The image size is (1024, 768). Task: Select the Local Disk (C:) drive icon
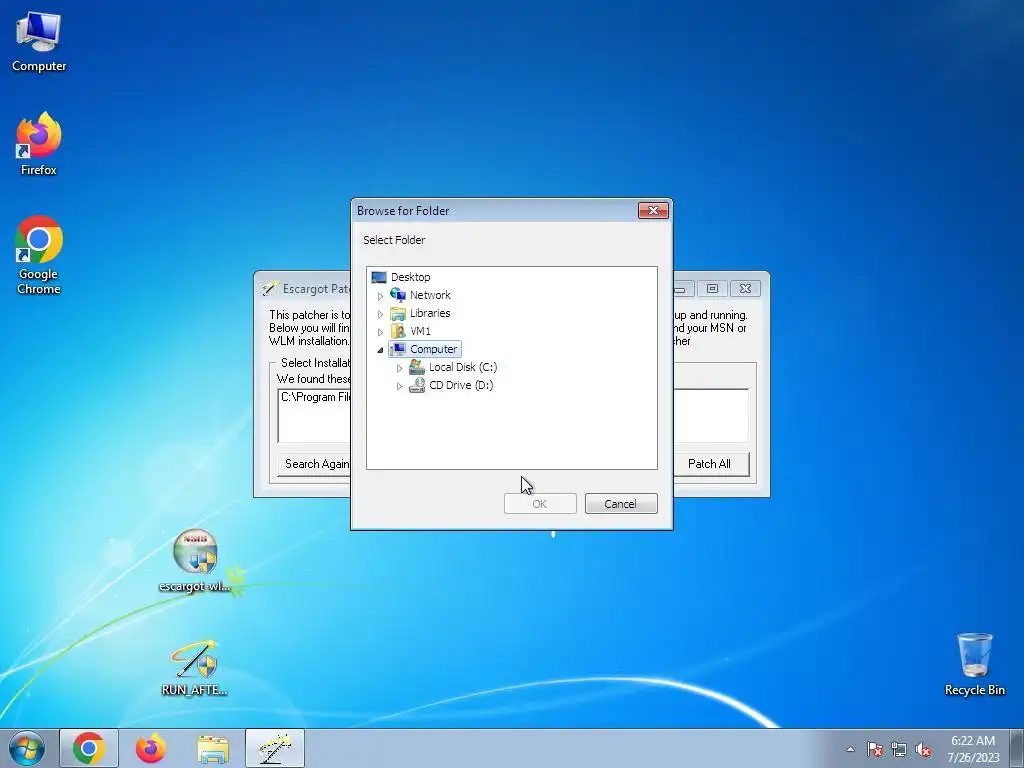(417, 367)
